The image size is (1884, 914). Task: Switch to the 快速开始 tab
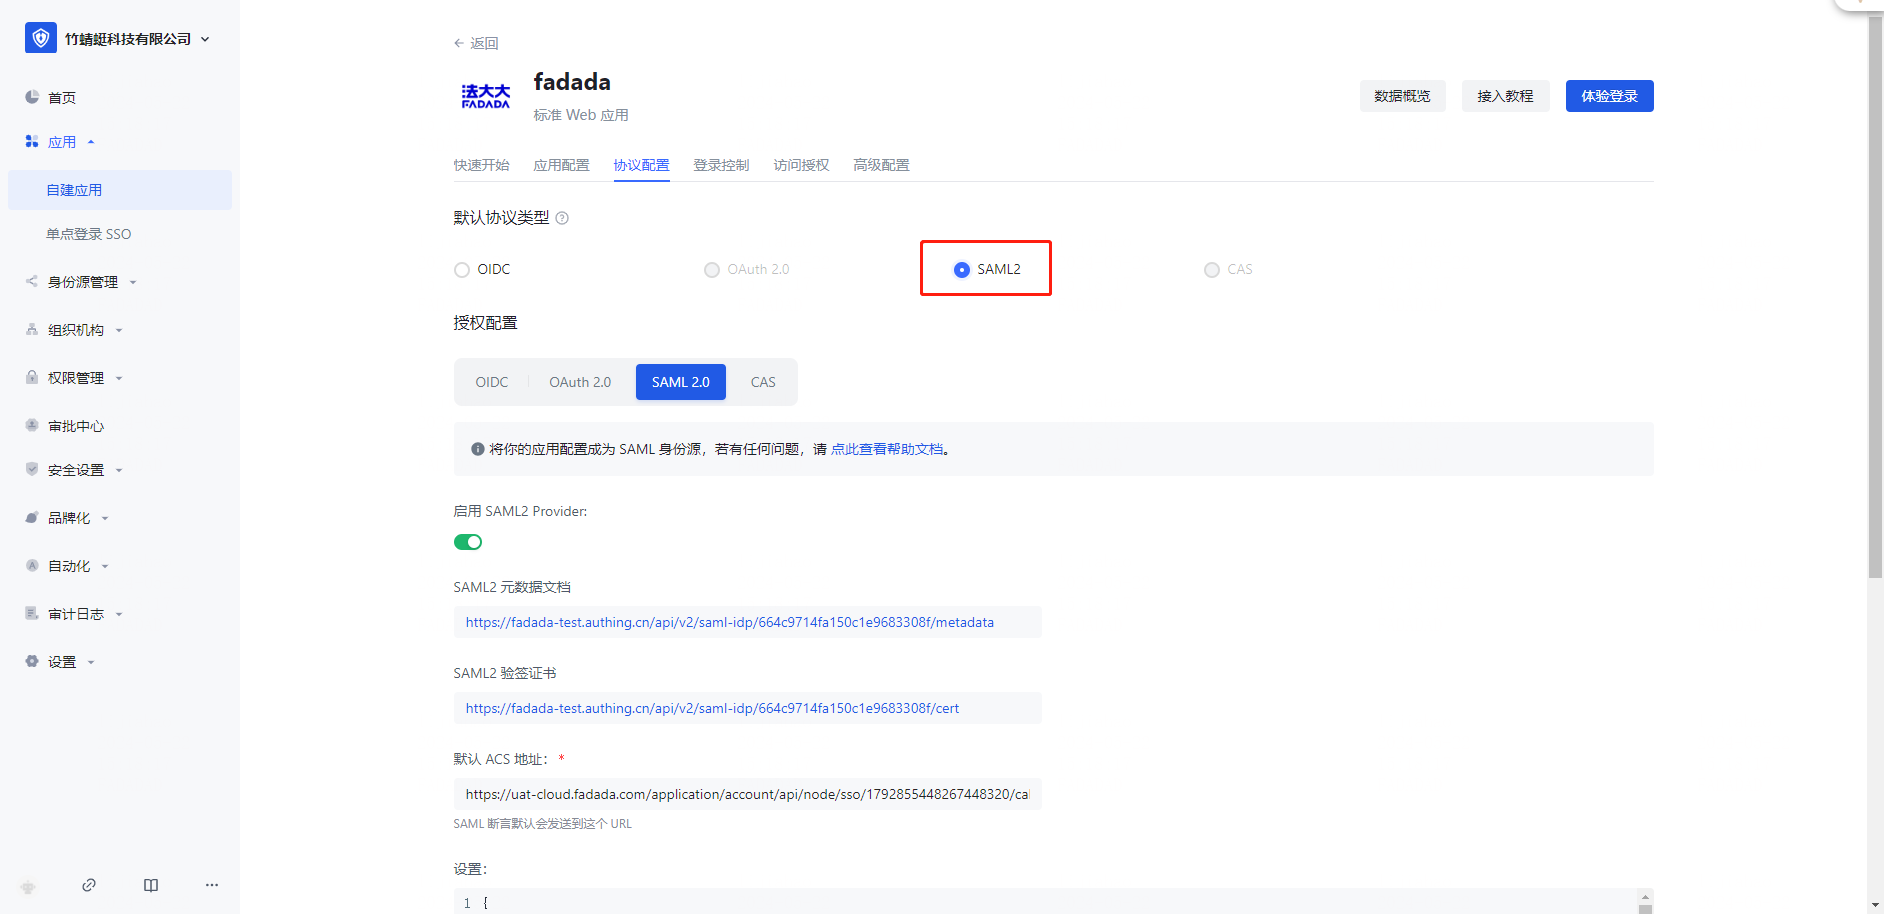click(x=482, y=165)
